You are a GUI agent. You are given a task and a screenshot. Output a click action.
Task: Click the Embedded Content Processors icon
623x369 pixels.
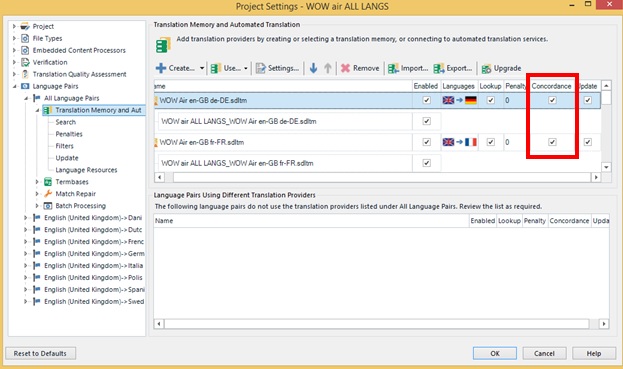(25, 50)
